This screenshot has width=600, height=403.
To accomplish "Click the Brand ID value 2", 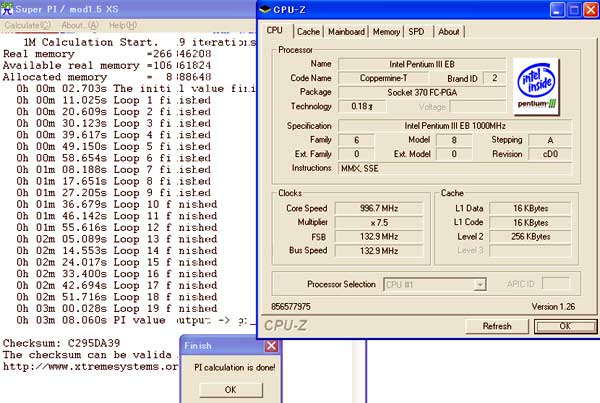I will click(494, 78).
